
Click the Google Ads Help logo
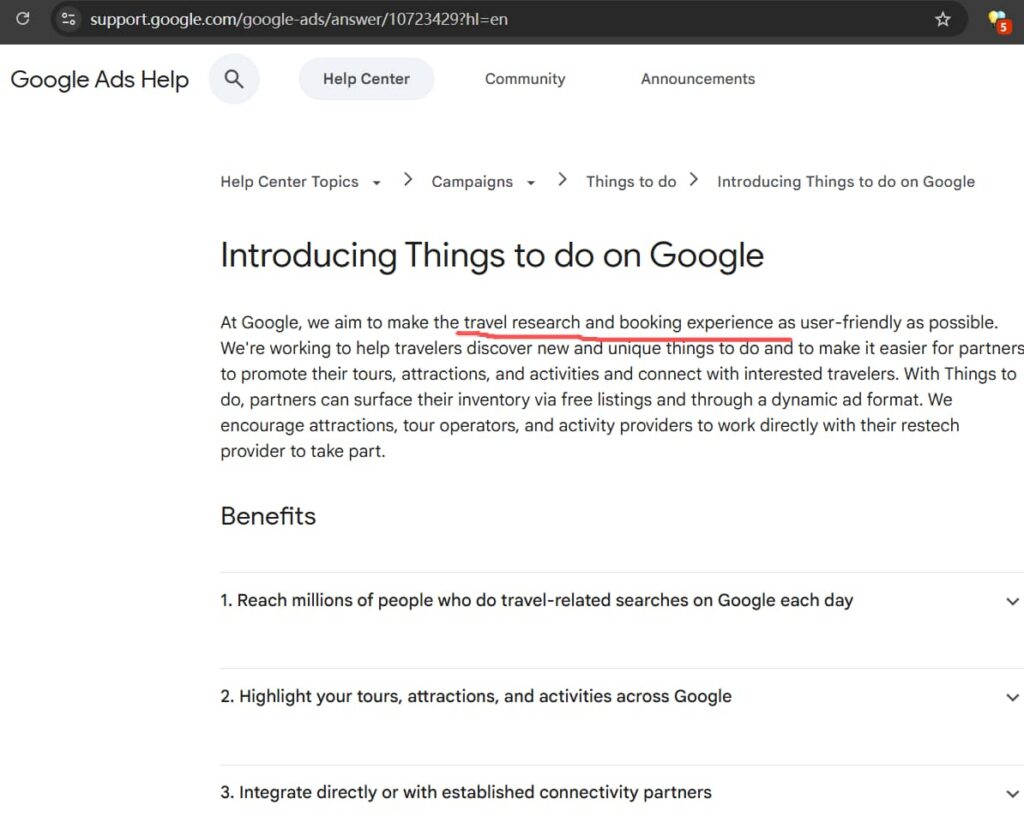coord(100,80)
